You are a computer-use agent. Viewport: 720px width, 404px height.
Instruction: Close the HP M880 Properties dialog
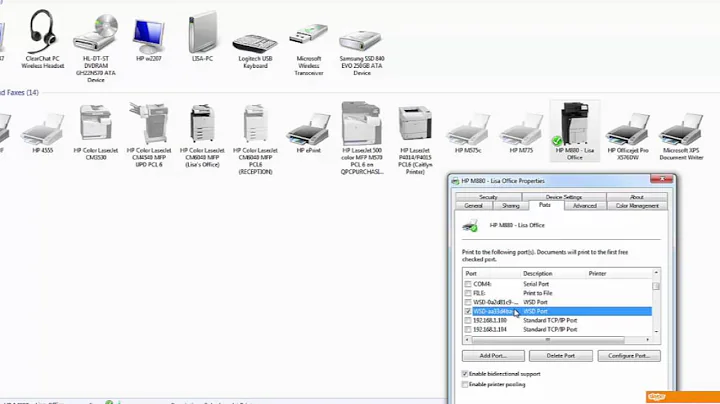(662, 180)
